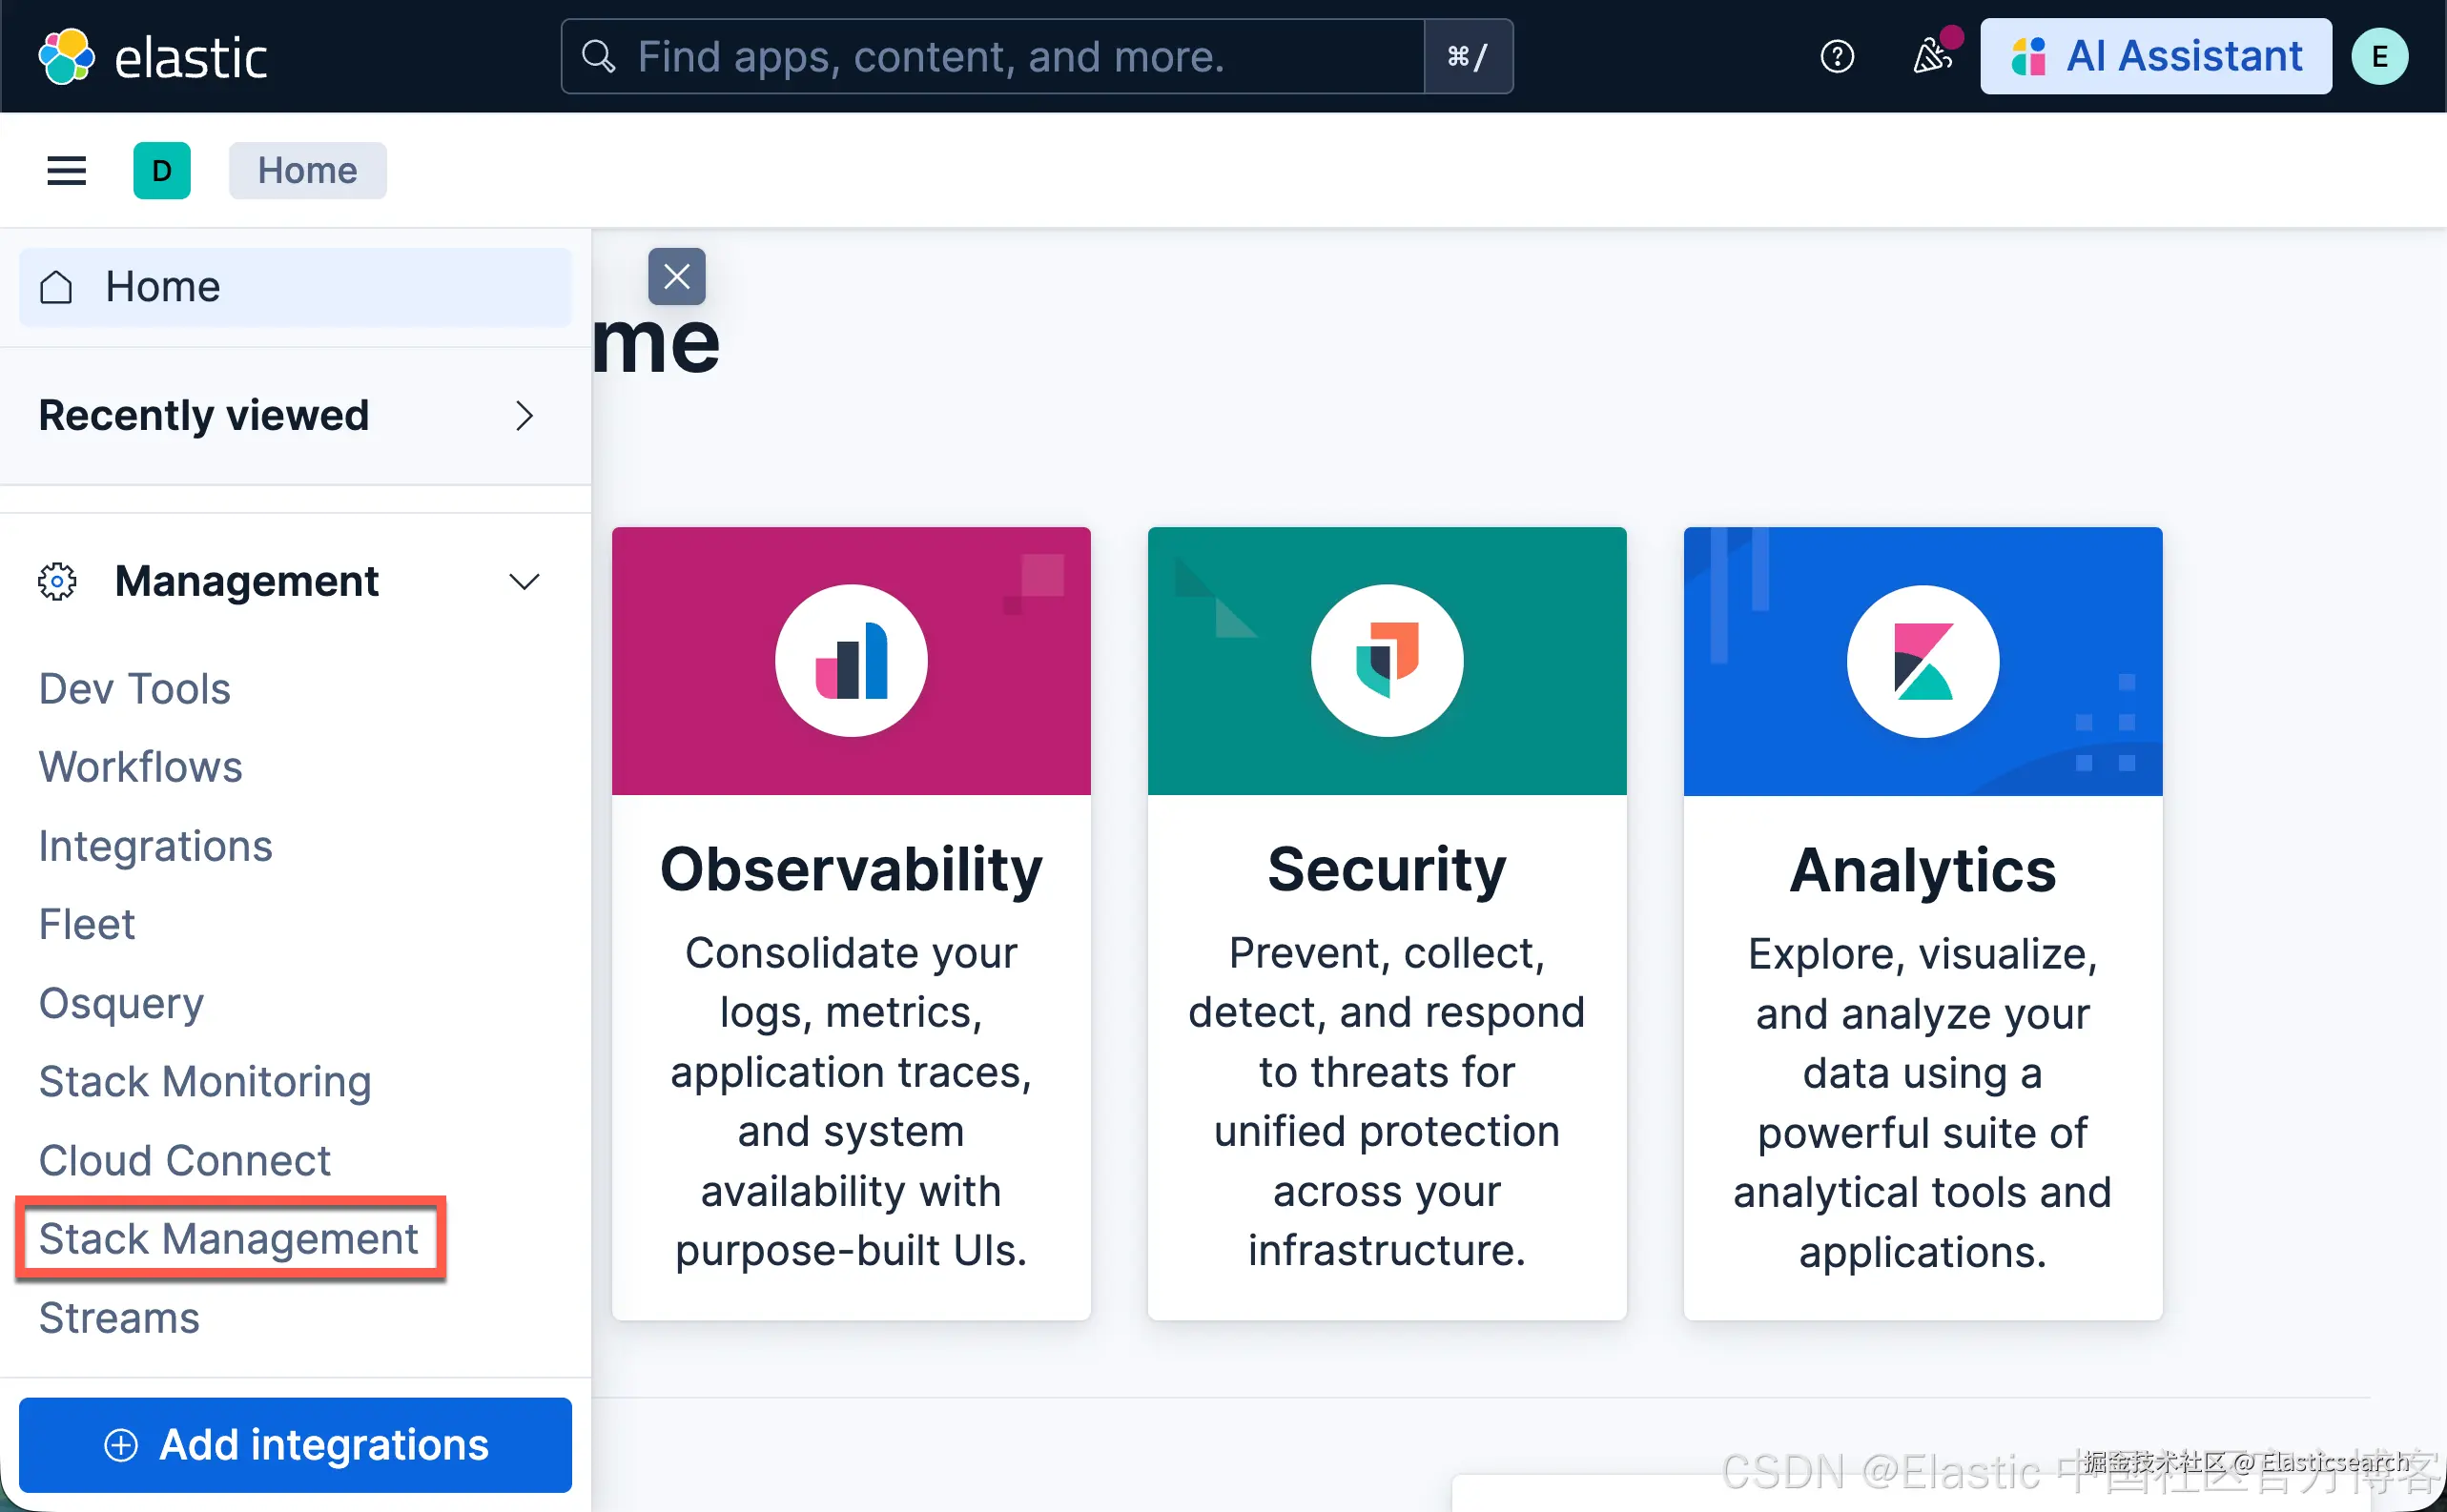Screen dimensions: 2447x1512
Task: Click the D space avatar
Action: (x=162, y=171)
